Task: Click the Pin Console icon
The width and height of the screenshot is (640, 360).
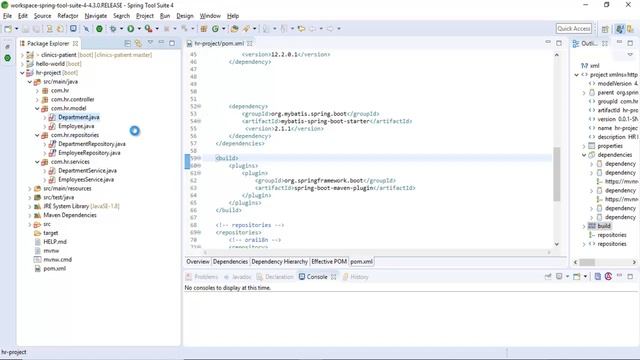Action: coord(548,276)
